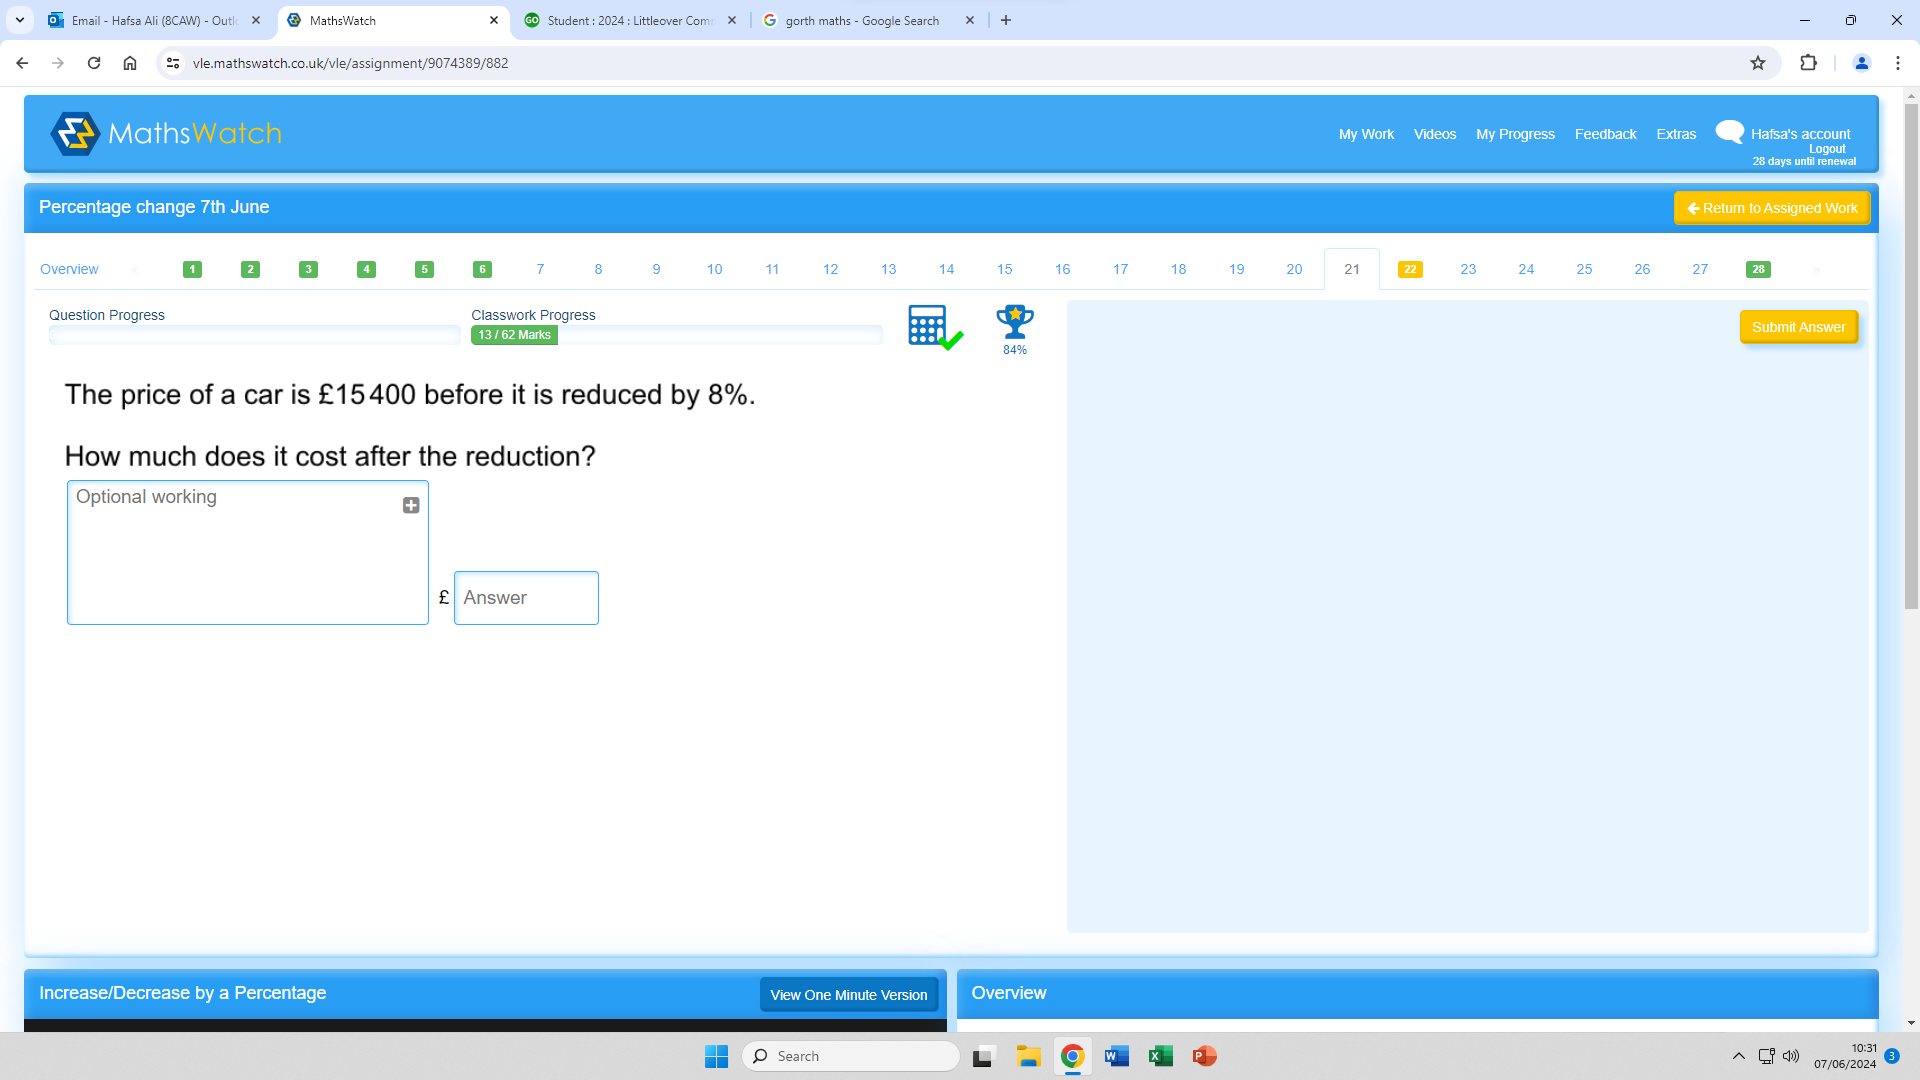This screenshot has width=1920, height=1080.
Task: Open the speech bubble messages icon
Action: tap(1729, 131)
